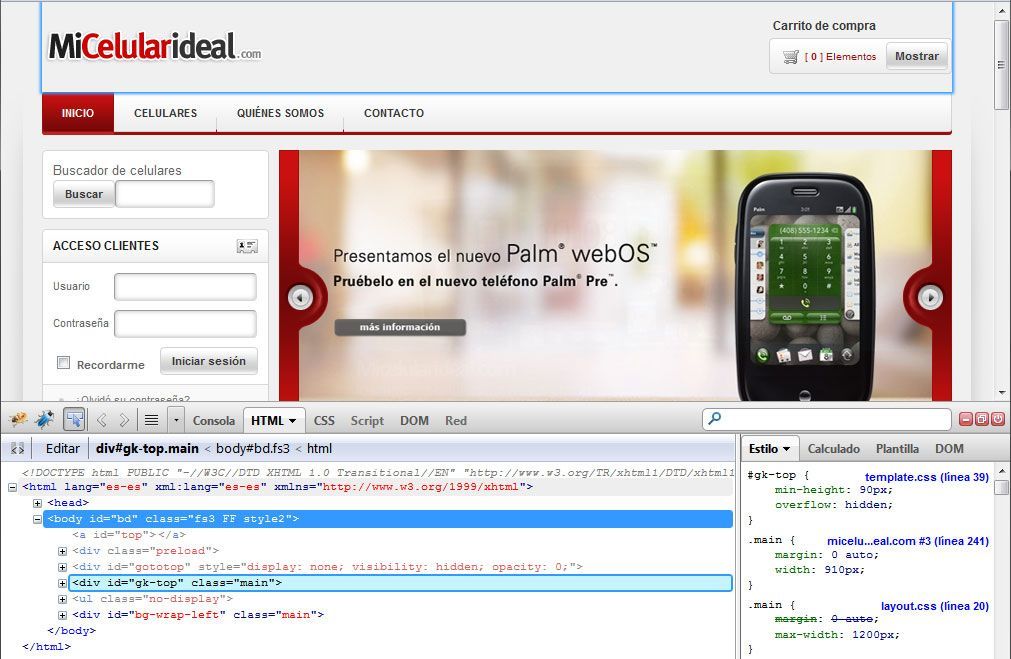Deactivate Firebug with the power icon
This screenshot has height=659, width=1011.
[997, 419]
